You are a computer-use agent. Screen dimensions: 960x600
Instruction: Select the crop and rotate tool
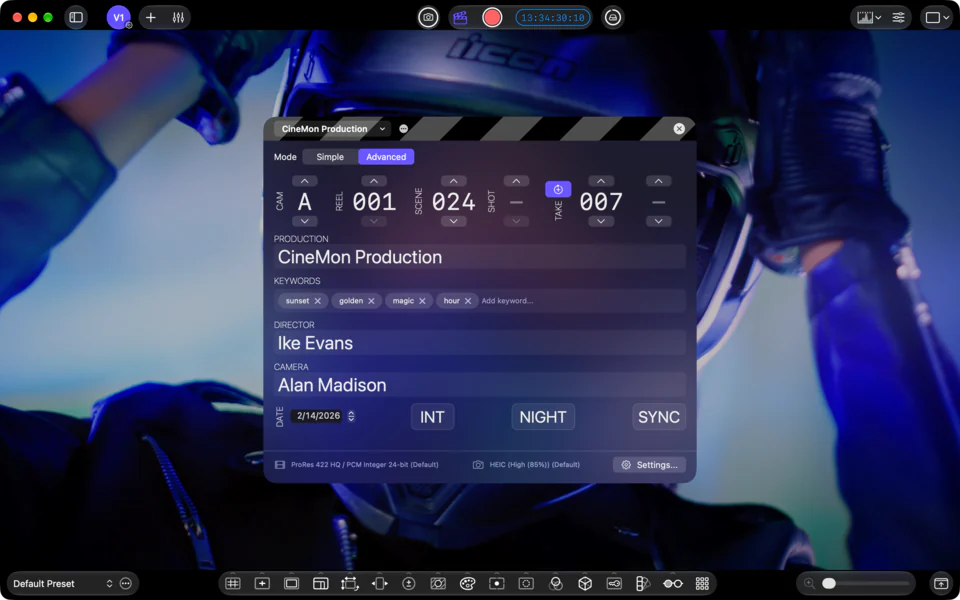[350, 583]
